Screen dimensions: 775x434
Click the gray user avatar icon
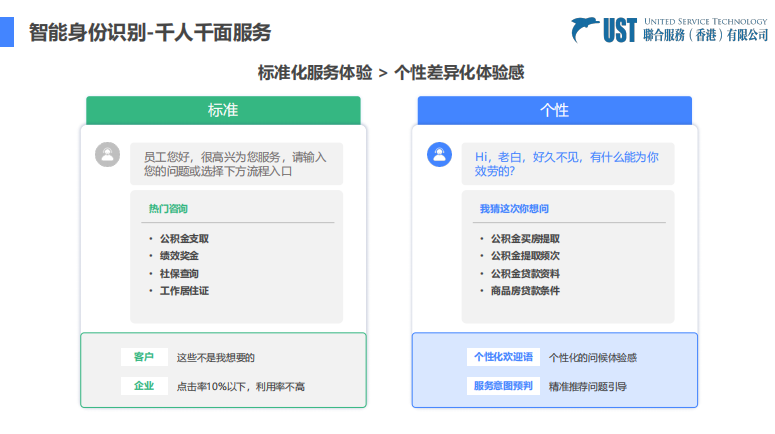[107, 154]
